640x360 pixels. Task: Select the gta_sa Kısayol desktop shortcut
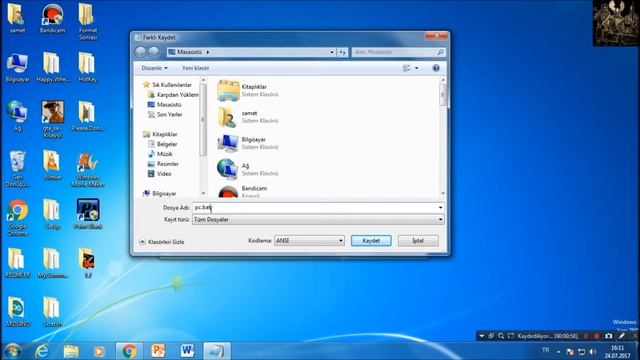click(x=53, y=120)
